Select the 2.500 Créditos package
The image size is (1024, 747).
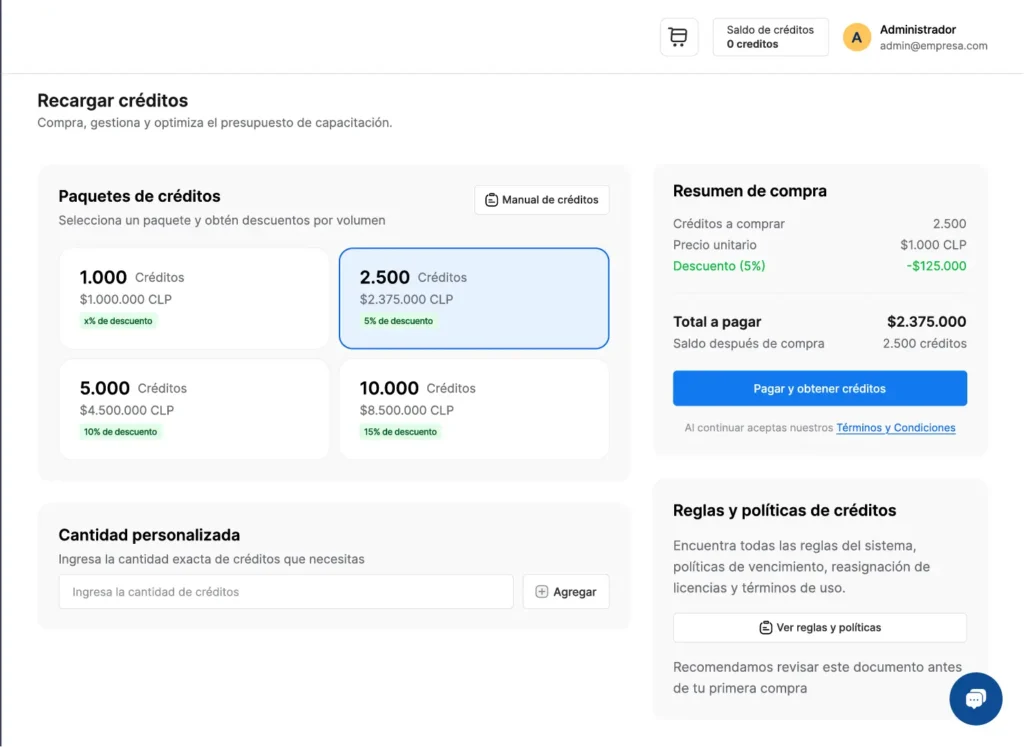(474, 298)
